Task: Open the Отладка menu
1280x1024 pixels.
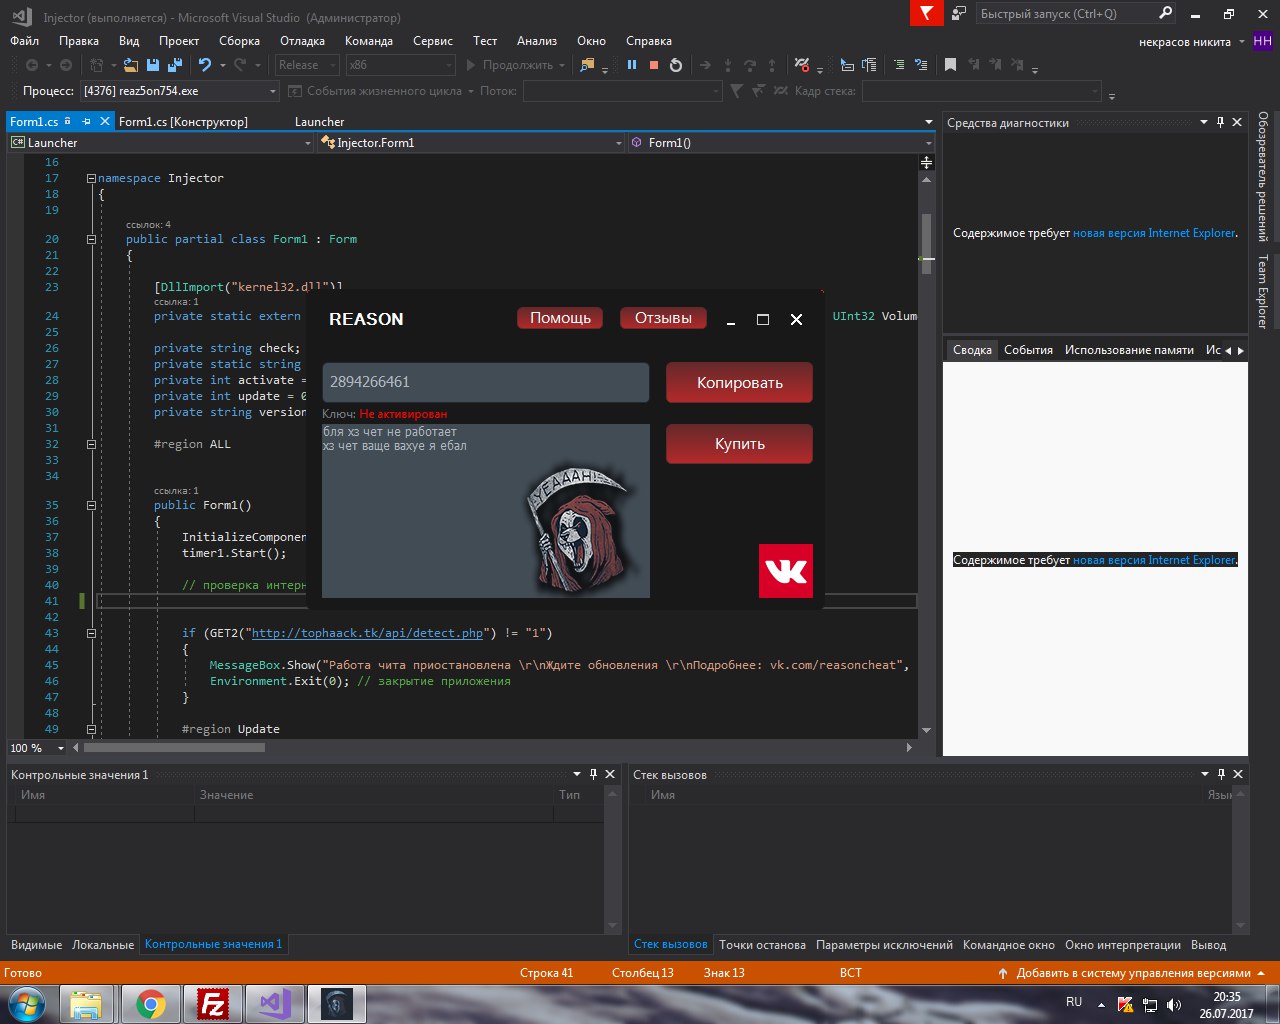Action: pyautogui.click(x=302, y=41)
